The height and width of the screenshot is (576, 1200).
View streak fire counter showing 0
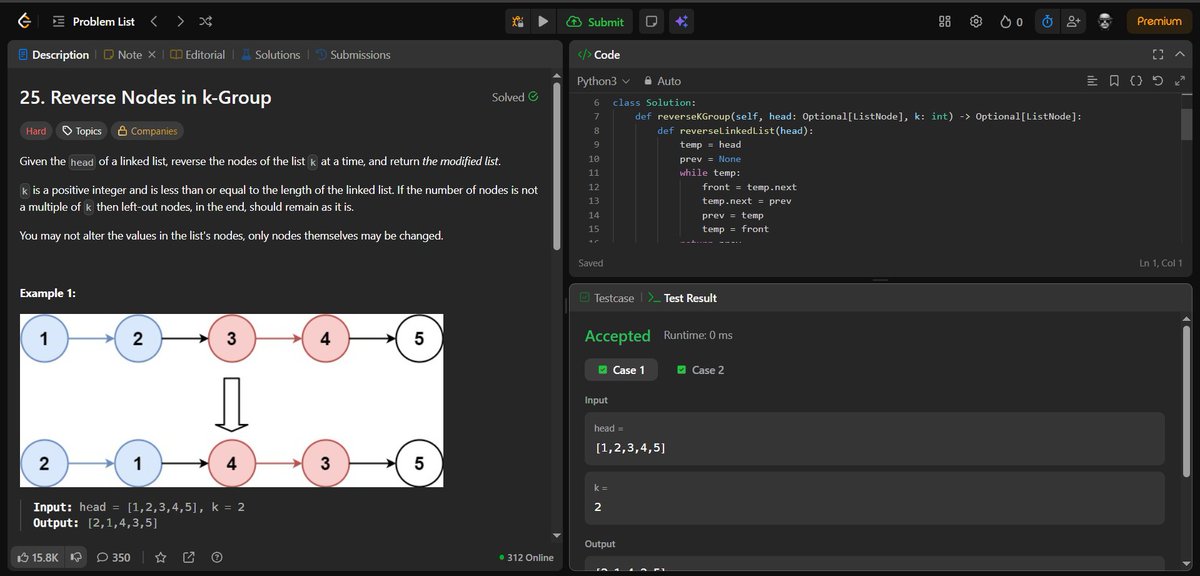point(1011,21)
